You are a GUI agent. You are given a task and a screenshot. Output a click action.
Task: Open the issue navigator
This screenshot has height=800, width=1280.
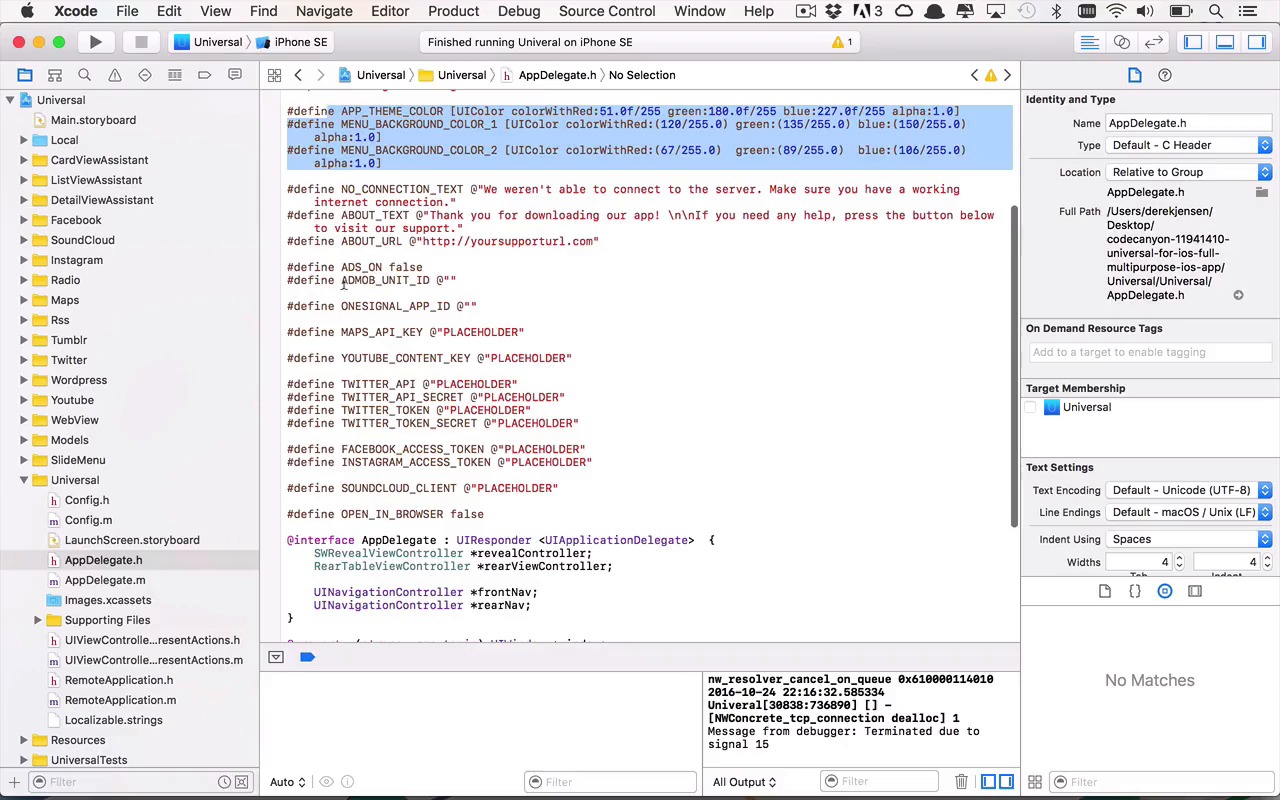115,75
